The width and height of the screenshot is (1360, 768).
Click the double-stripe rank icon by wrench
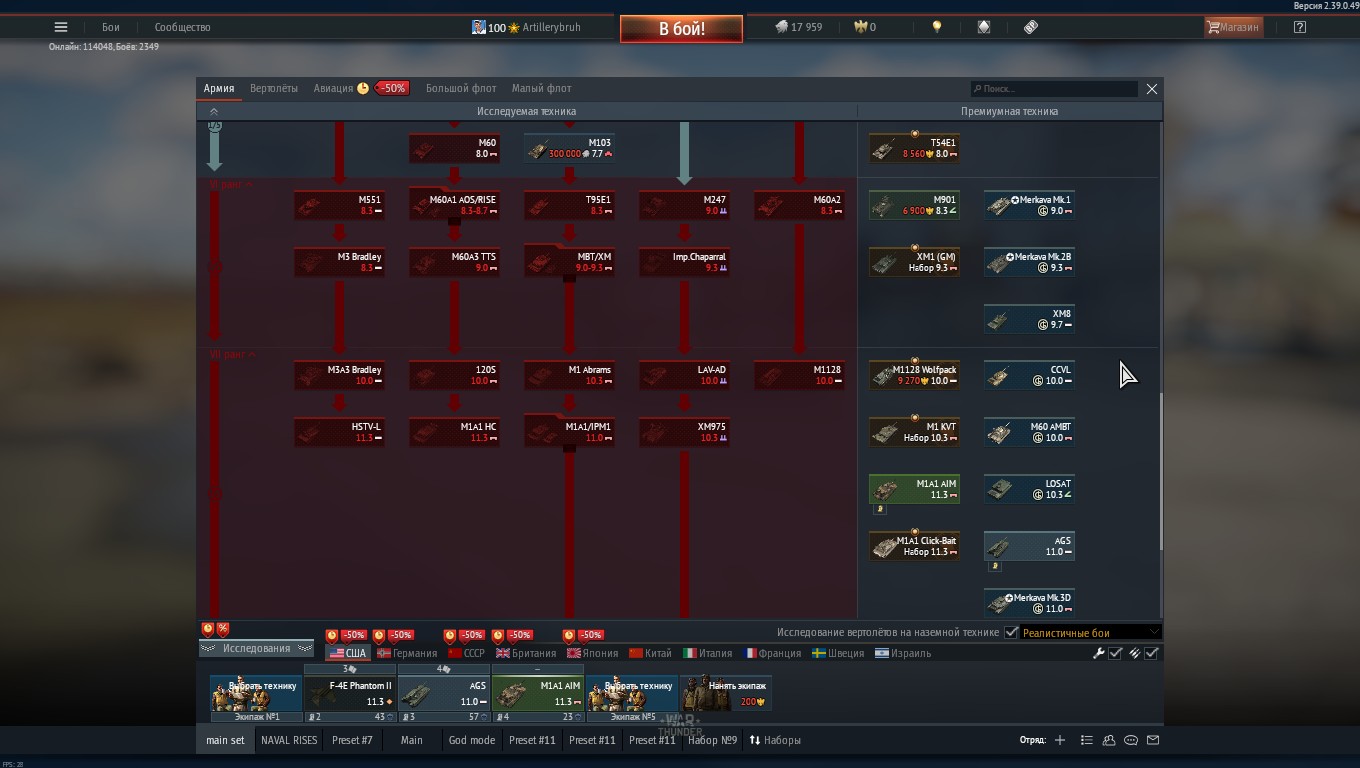click(1134, 653)
